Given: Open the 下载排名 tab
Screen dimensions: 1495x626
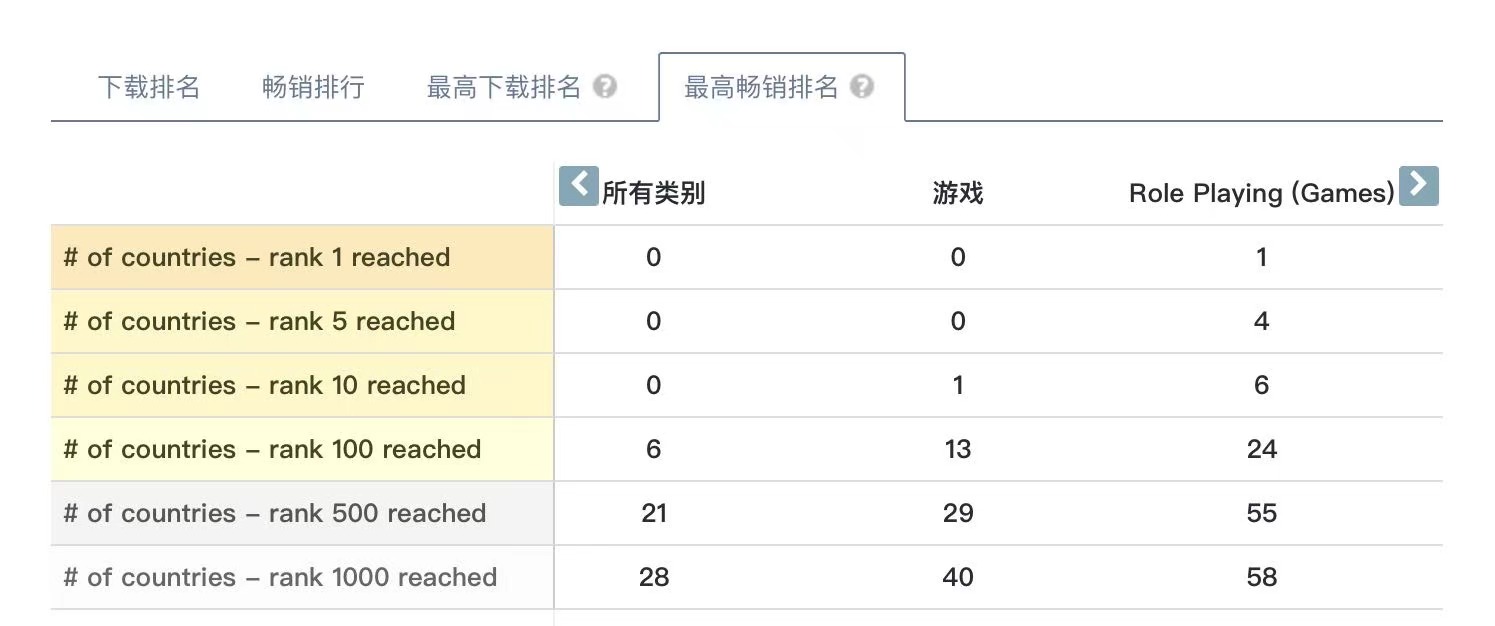Looking at the screenshot, I should 149,87.
